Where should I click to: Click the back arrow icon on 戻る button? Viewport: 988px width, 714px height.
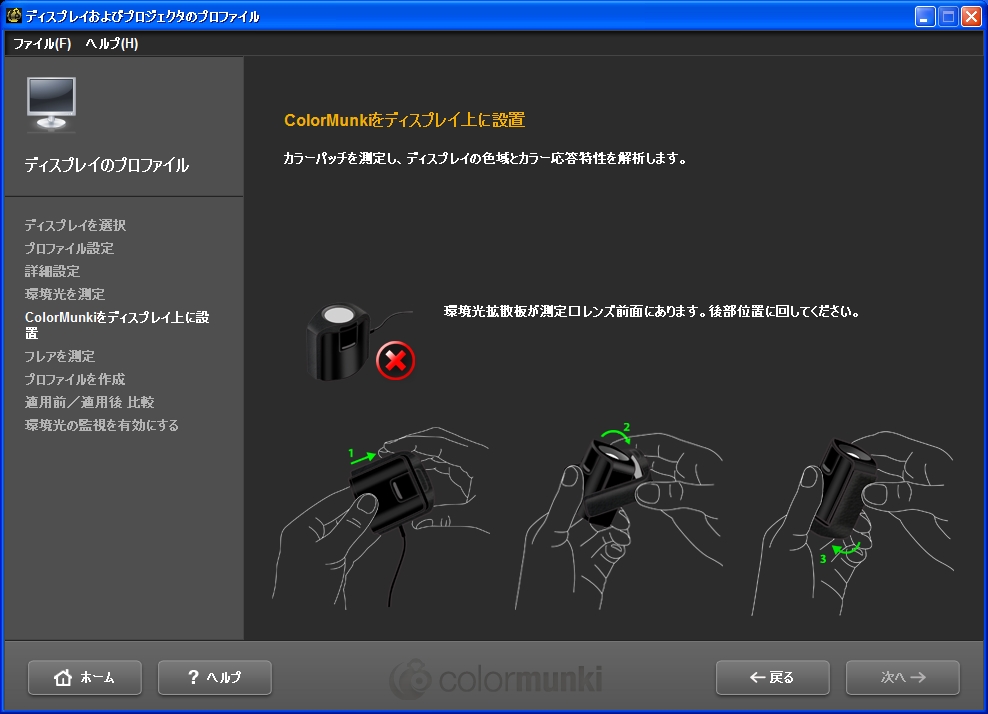coord(755,677)
